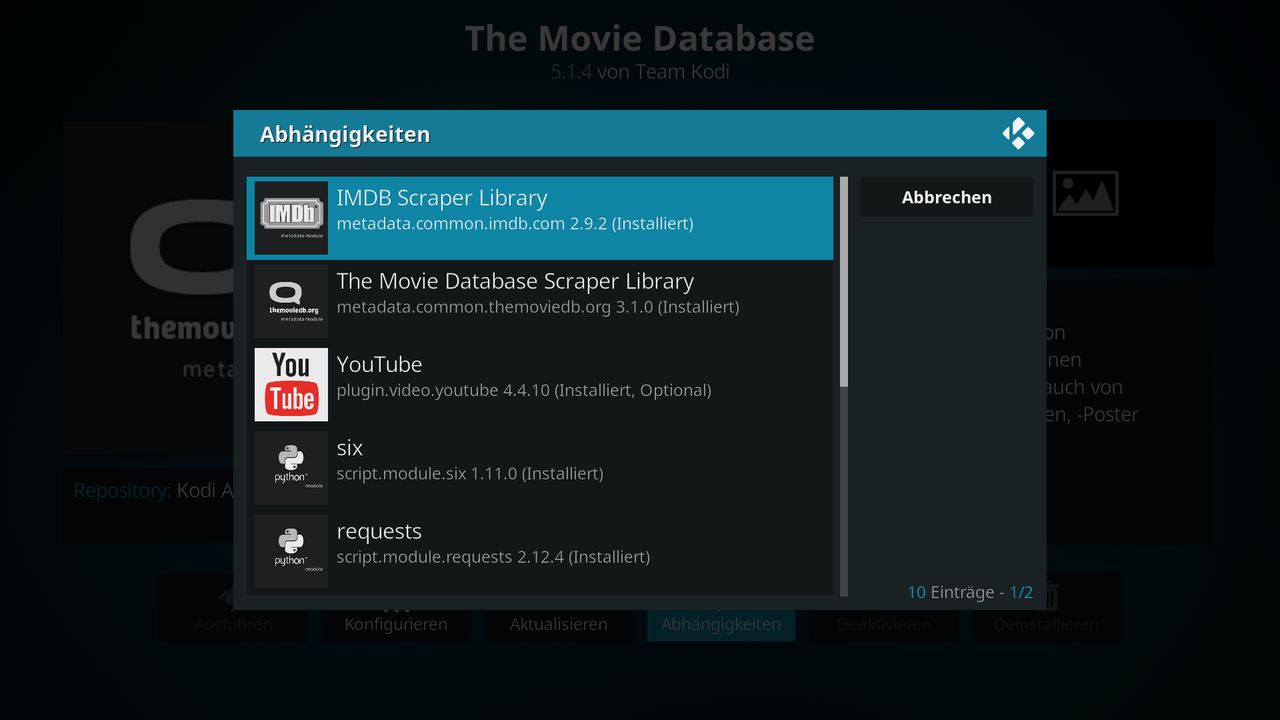Click the 10 Einträge page counter
Viewport: 1280px width, 720px height.
click(970, 592)
